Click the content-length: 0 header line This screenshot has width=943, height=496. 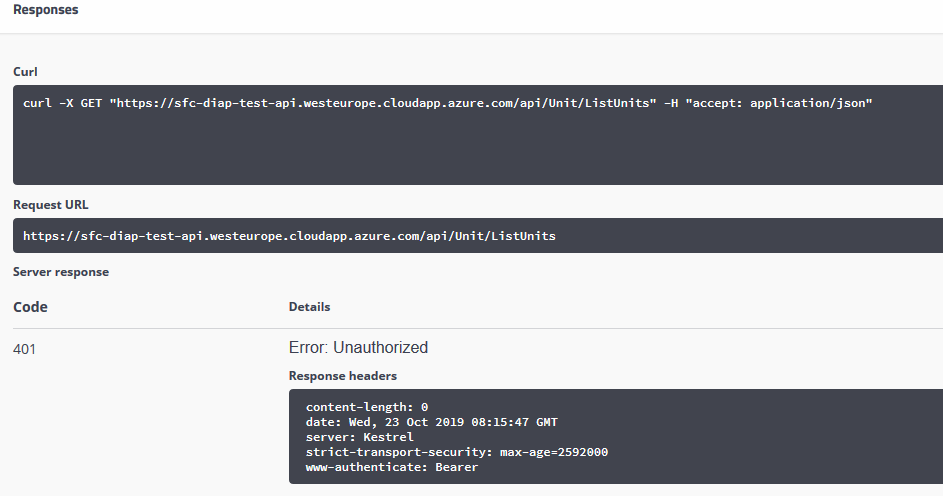[x=366, y=407]
